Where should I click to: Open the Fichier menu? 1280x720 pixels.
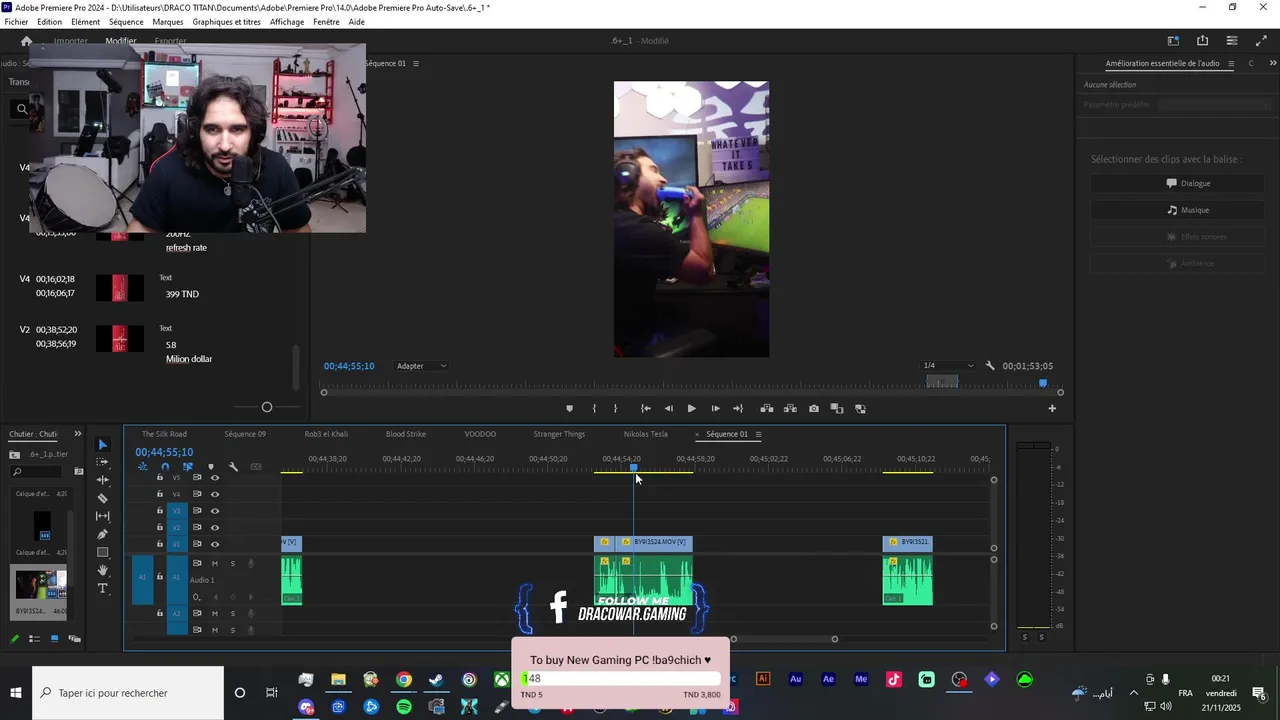16,22
